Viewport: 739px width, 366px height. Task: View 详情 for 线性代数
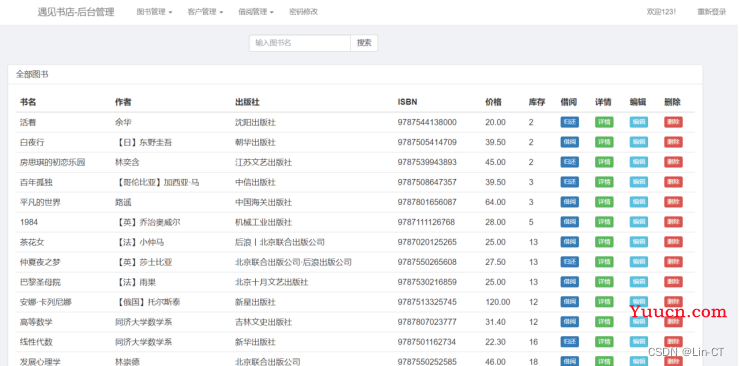604,342
